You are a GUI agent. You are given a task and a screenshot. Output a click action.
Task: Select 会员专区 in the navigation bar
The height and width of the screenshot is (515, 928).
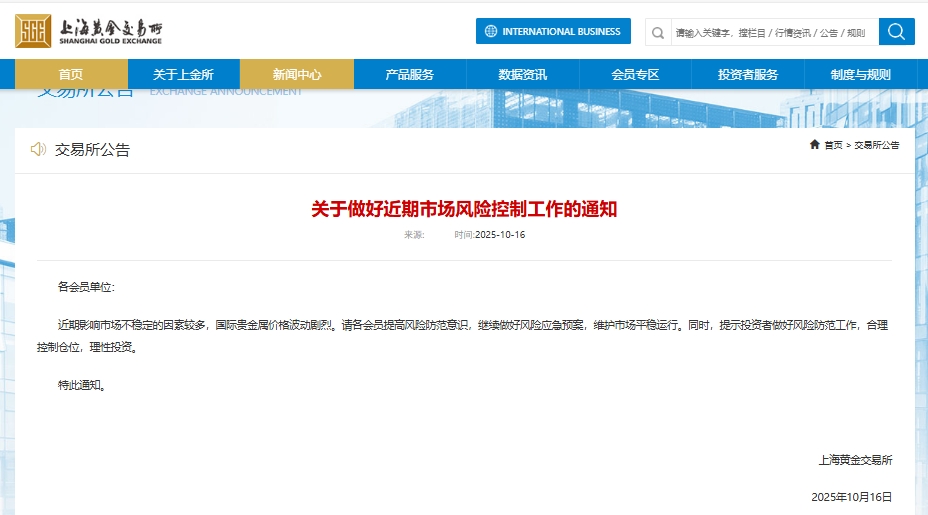click(635, 74)
